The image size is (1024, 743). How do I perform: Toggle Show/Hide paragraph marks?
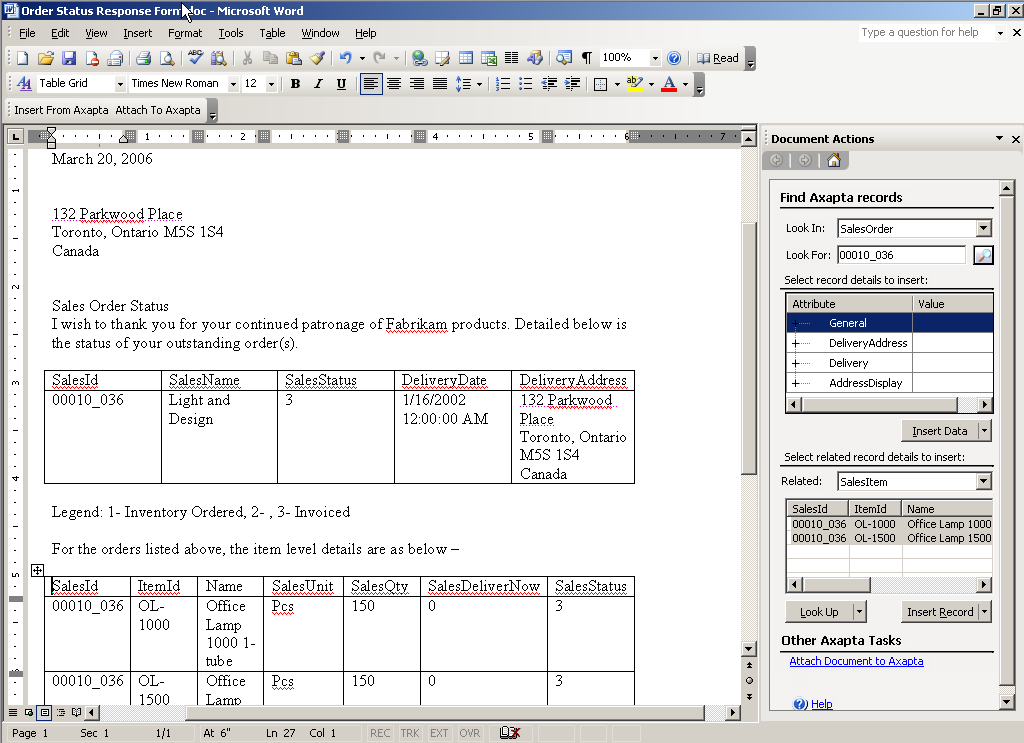click(587, 58)
